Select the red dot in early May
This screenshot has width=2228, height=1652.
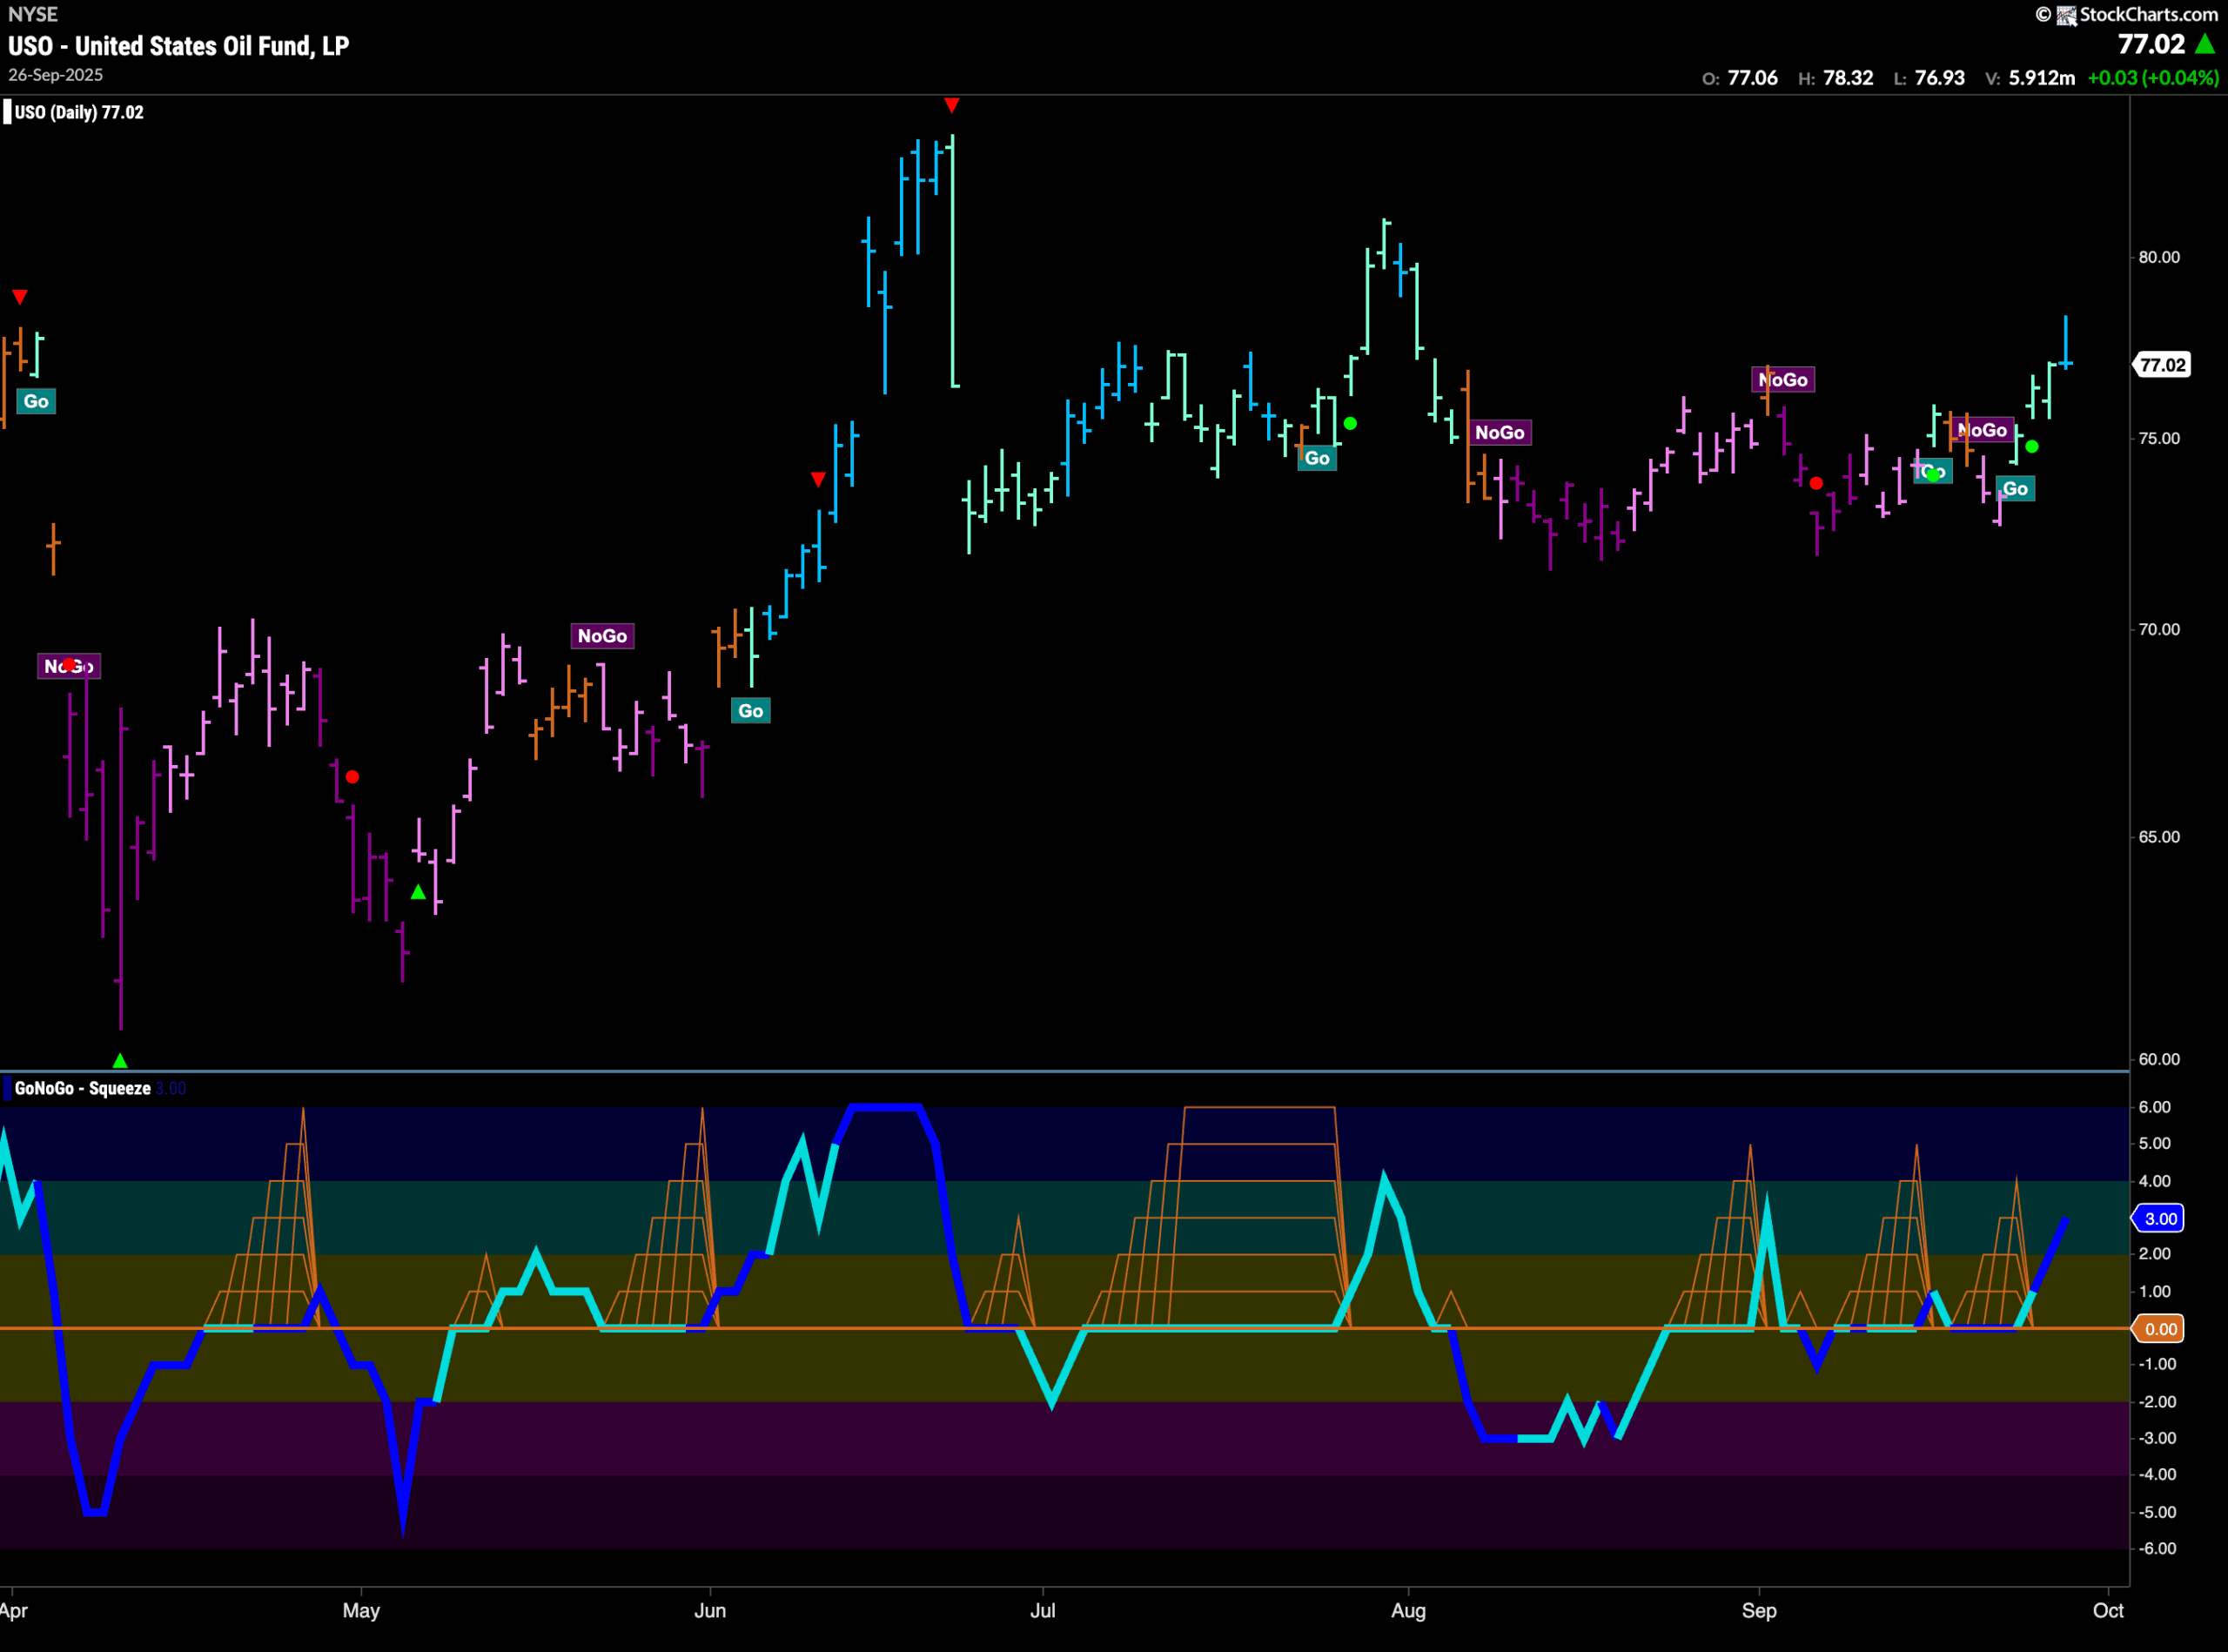pos(352,777)
